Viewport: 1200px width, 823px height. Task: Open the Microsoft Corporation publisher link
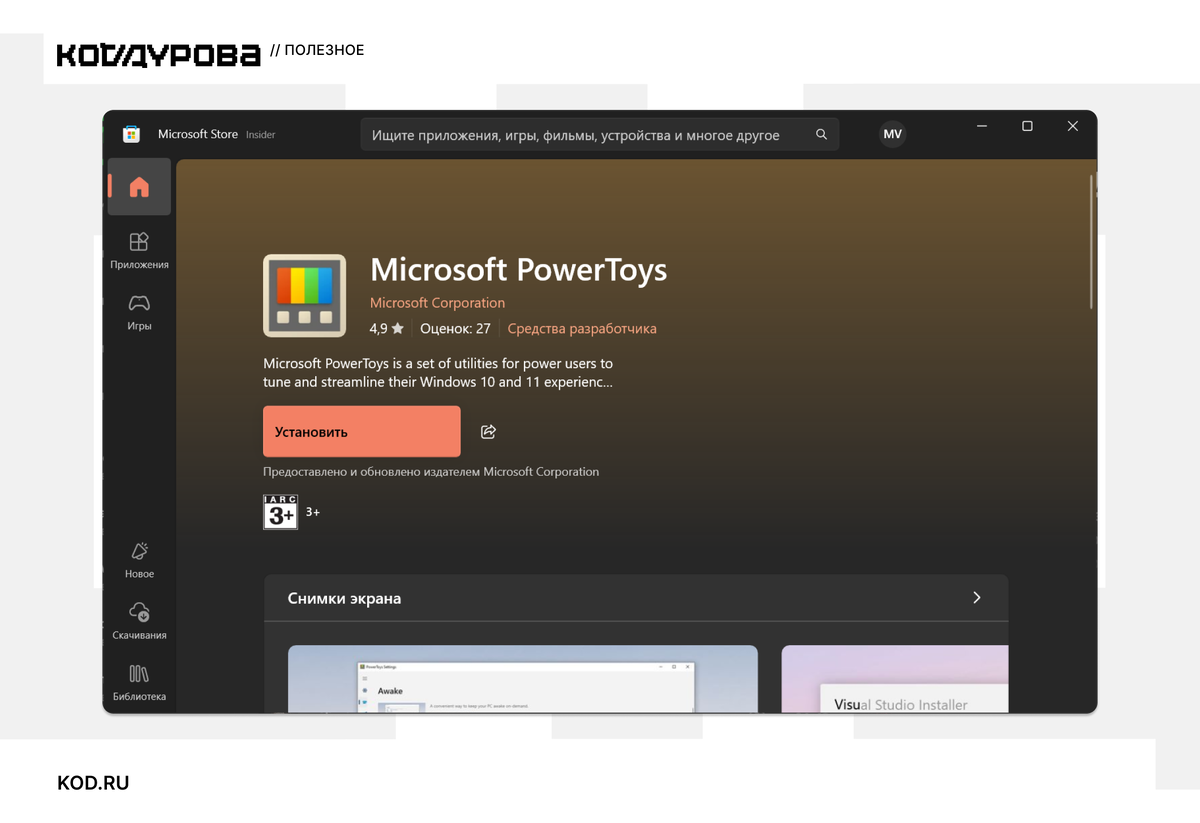tap(437, 303)
